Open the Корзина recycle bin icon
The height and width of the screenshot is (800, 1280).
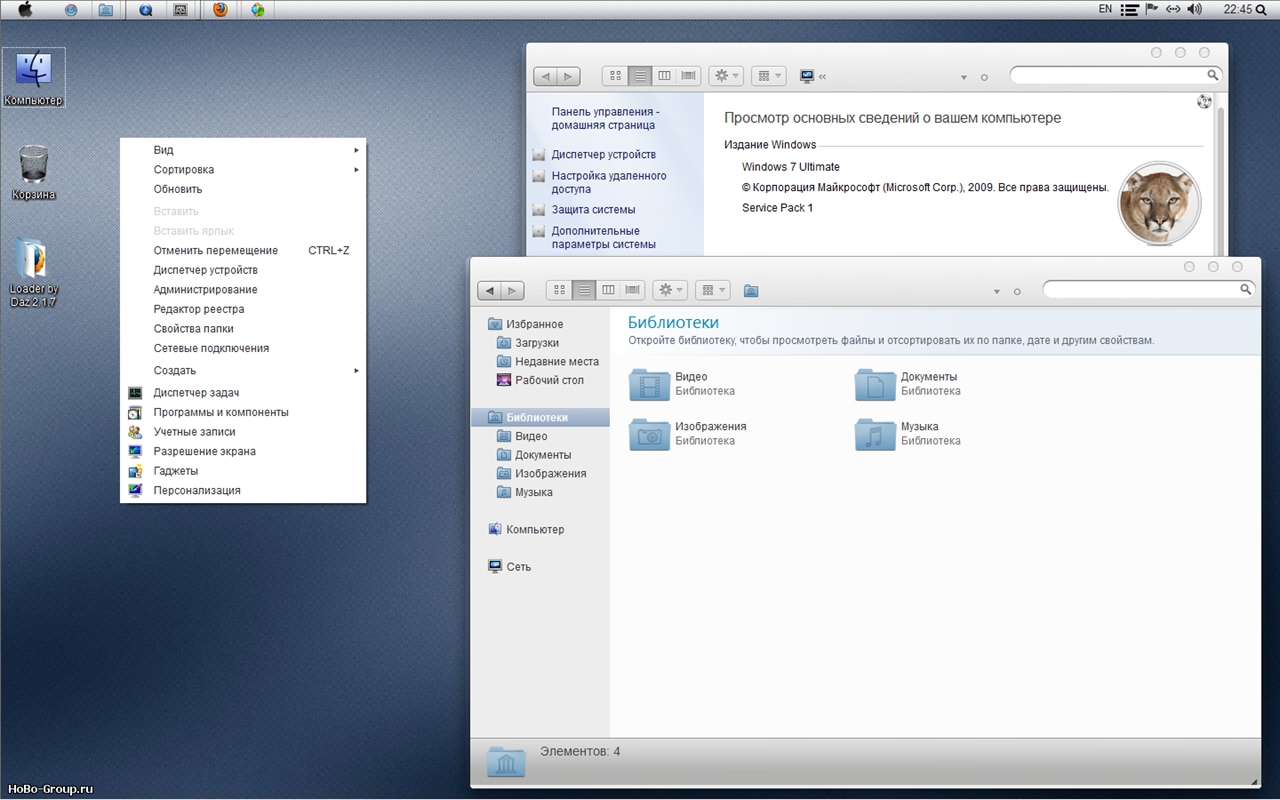tap(34, 172)
